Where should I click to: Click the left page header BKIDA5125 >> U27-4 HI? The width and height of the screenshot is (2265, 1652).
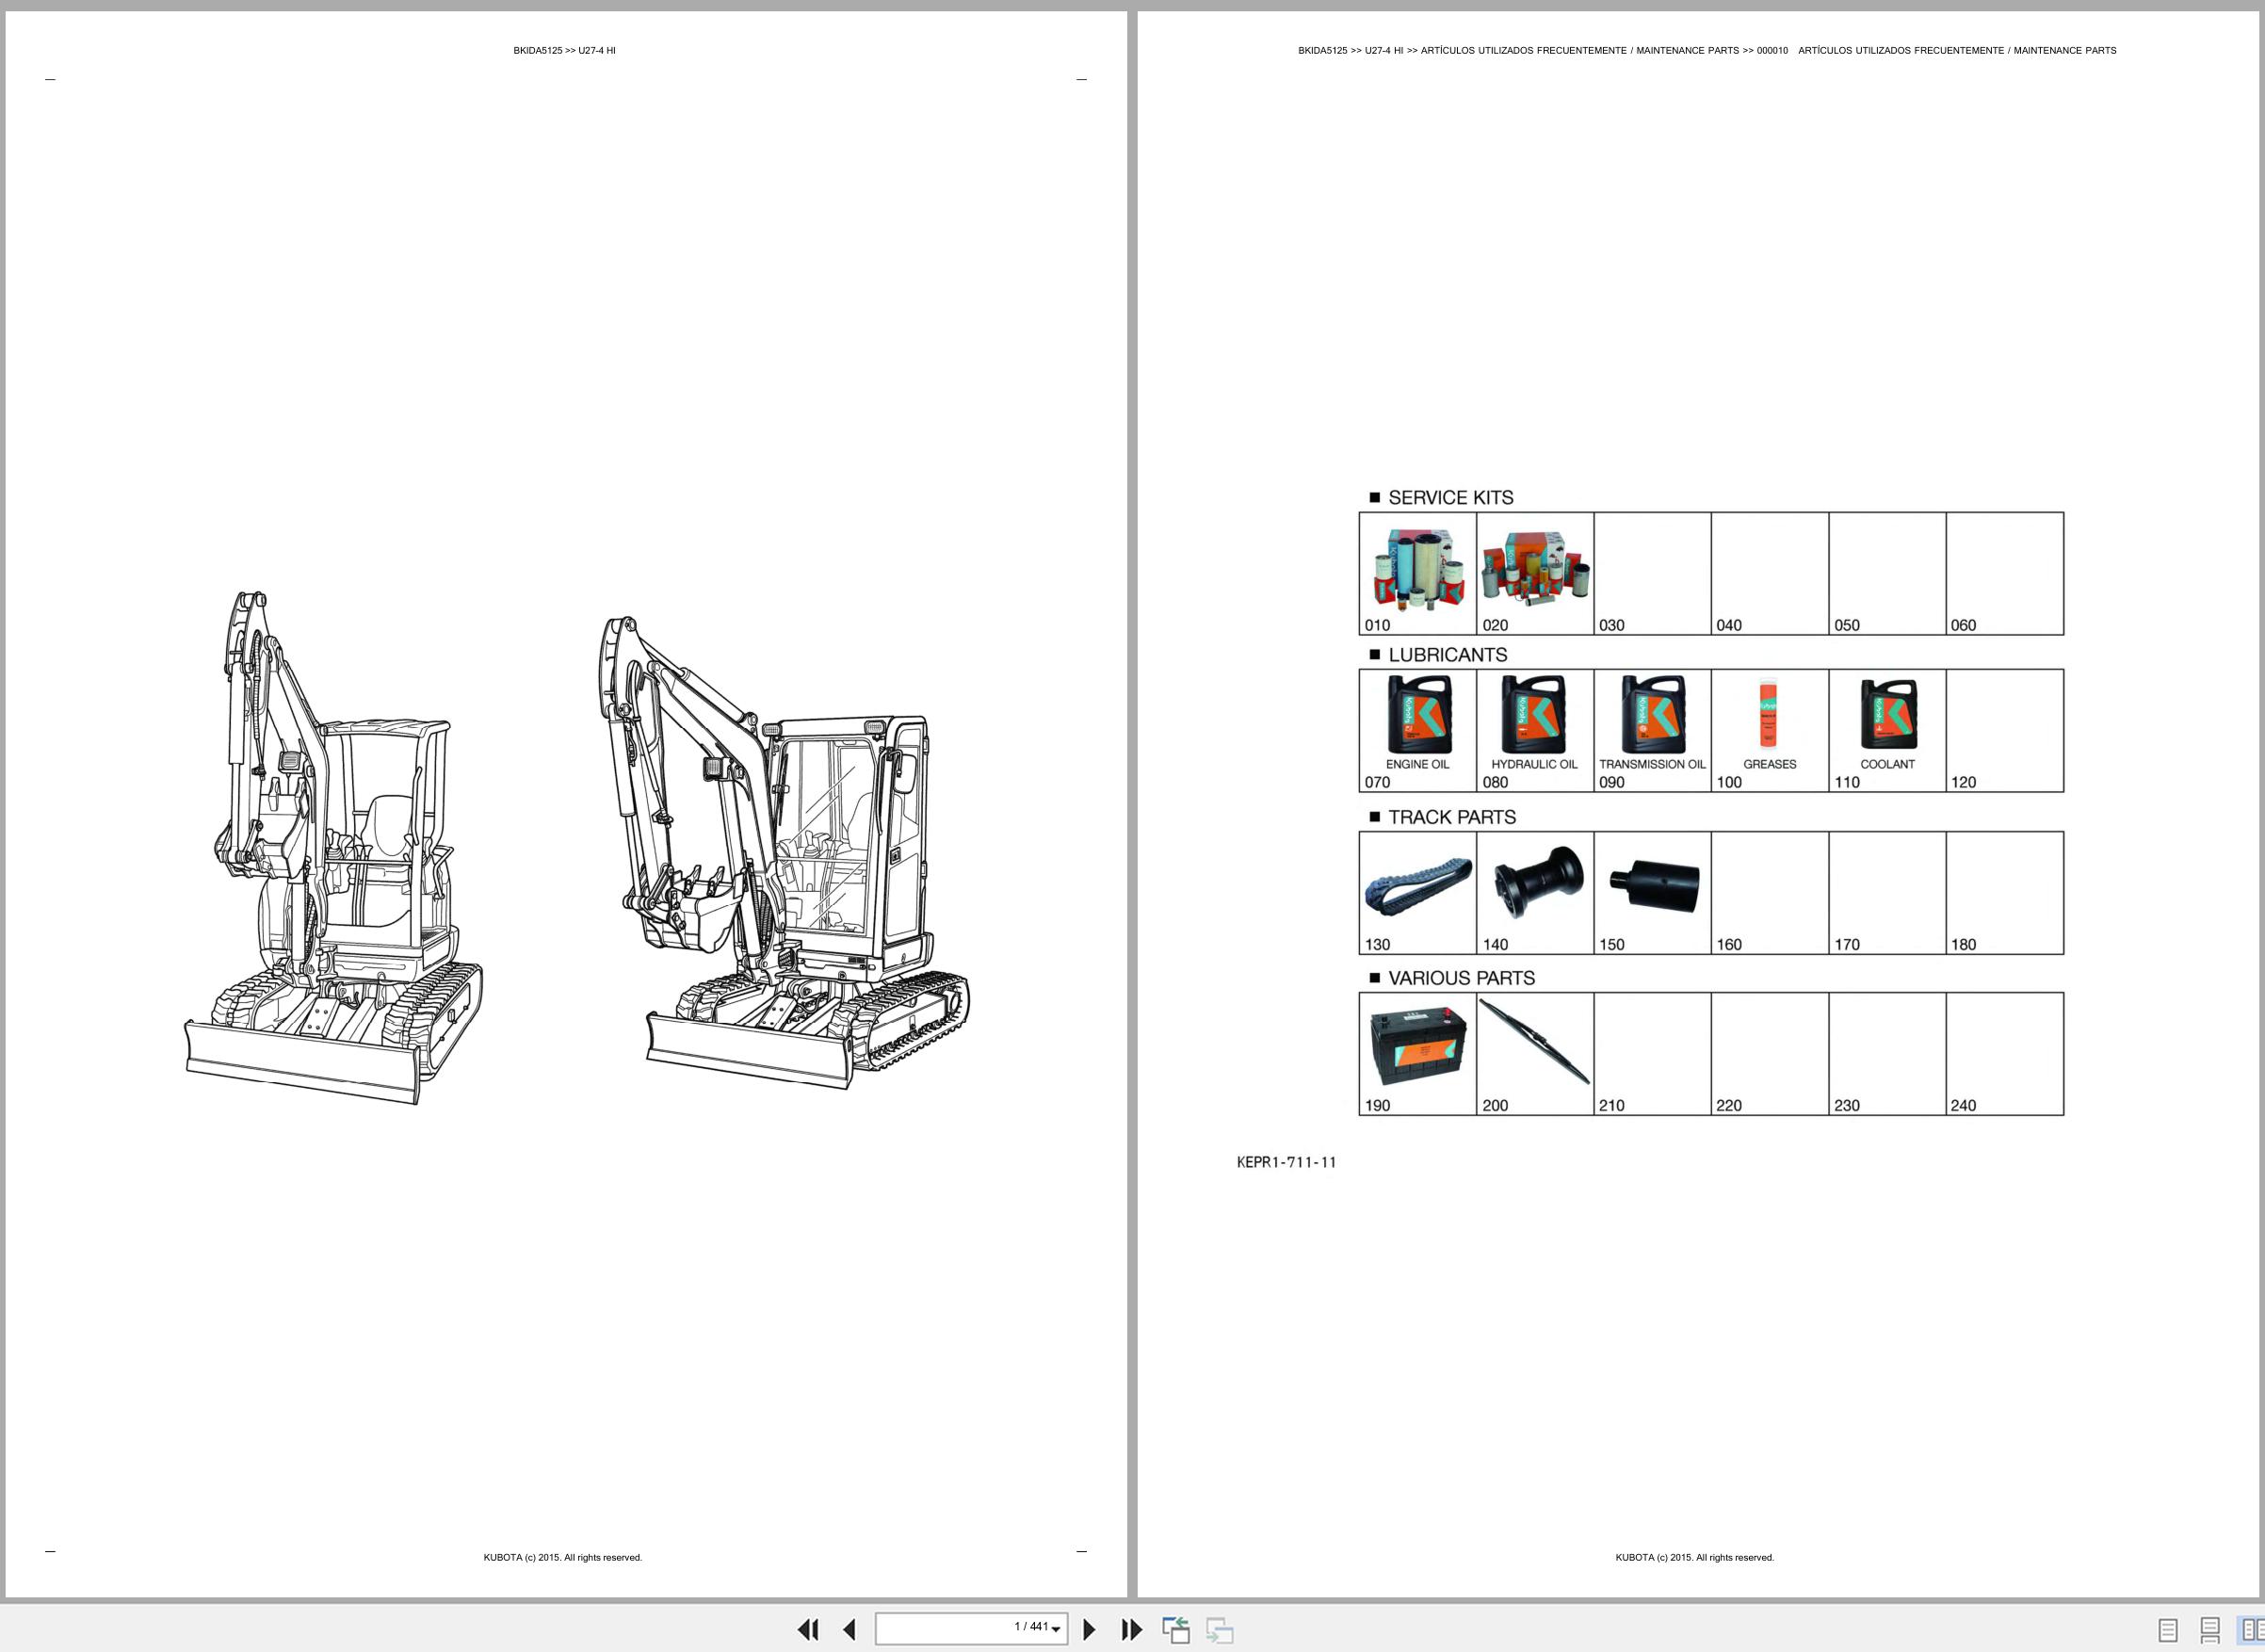[564, 50]
